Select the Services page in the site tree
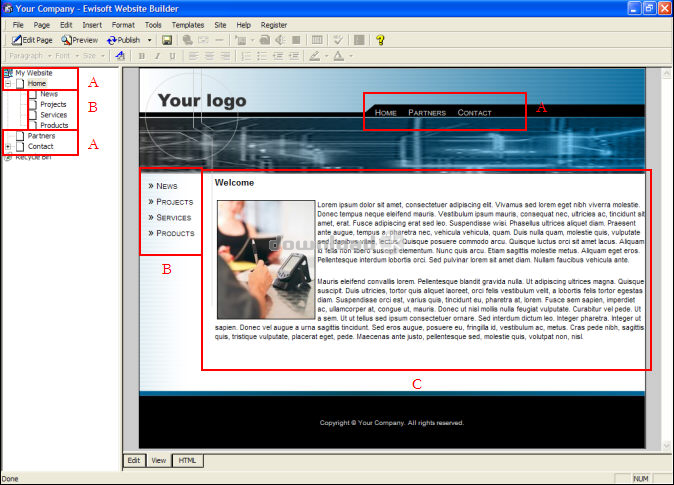The height and width of the screenshot is (485, 674). pyautogui.click(x=54, y=115)
